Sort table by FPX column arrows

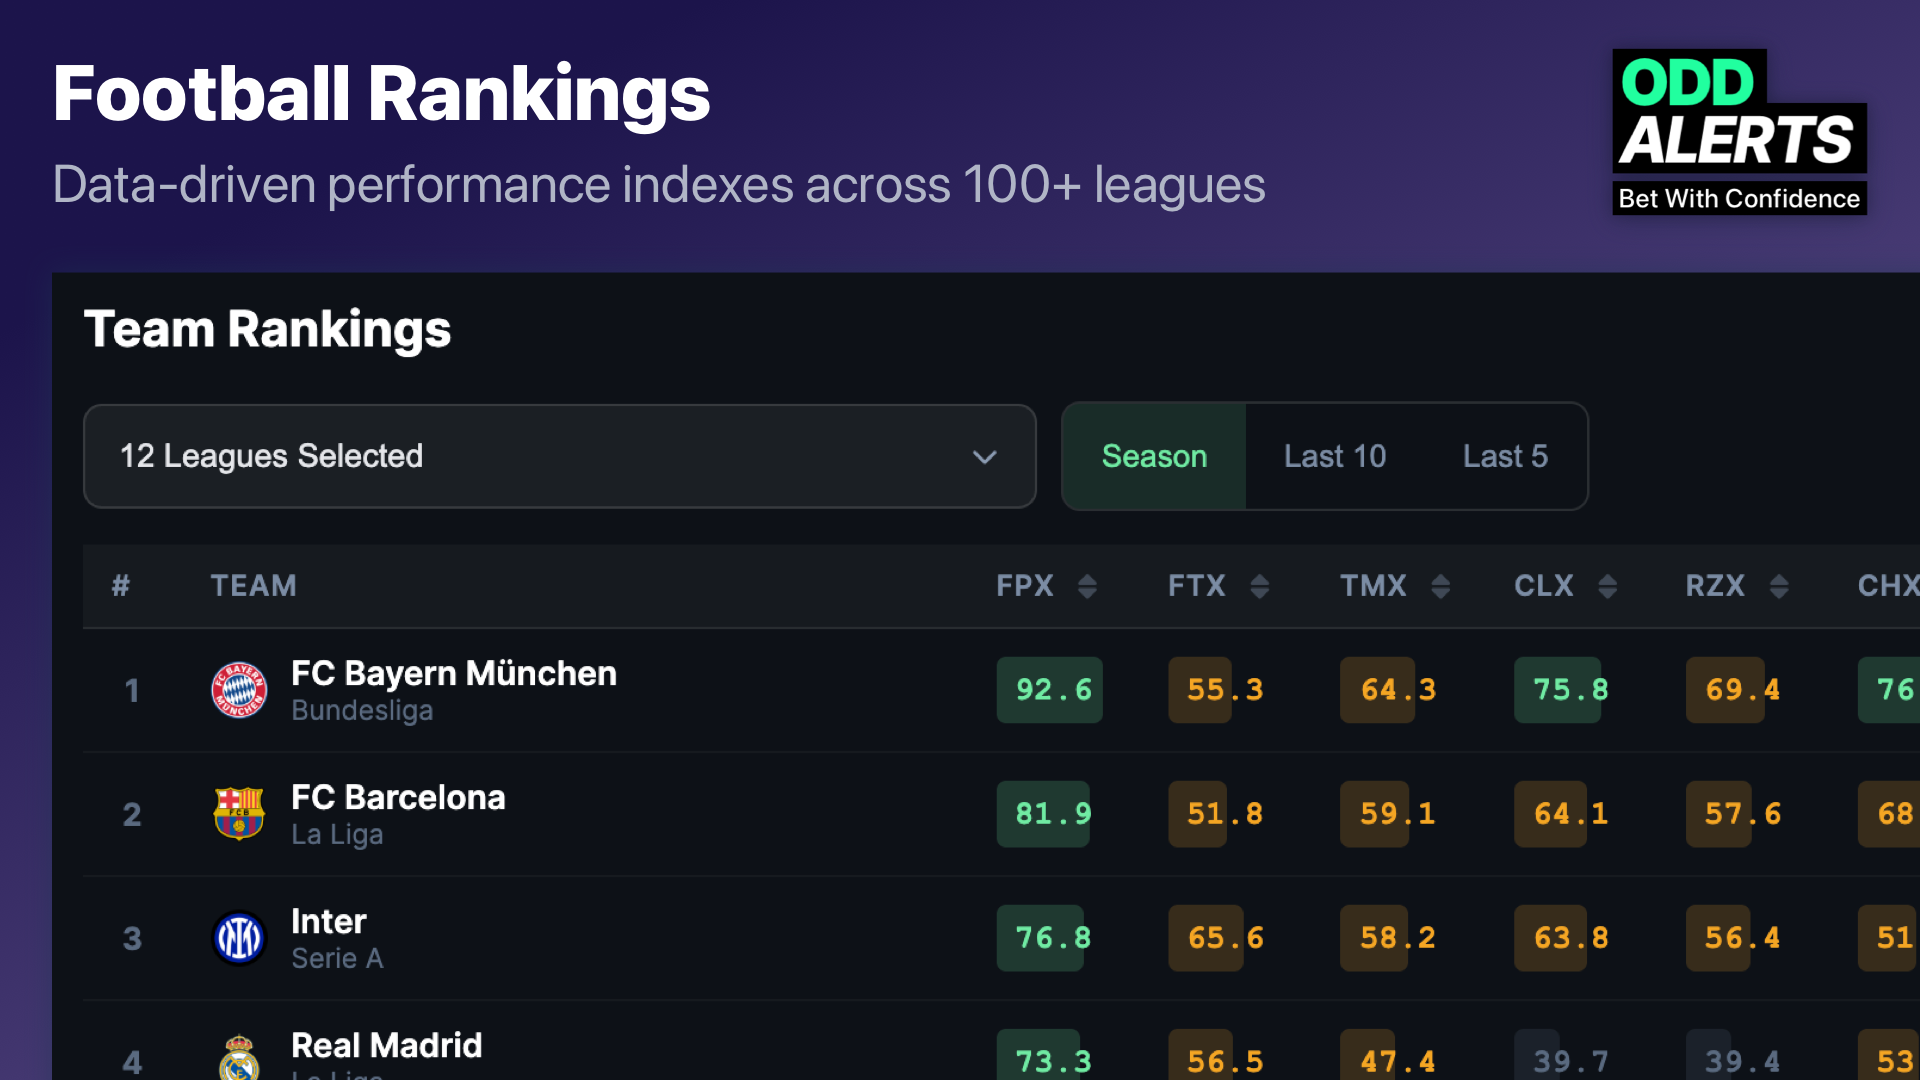[1087, 586]
